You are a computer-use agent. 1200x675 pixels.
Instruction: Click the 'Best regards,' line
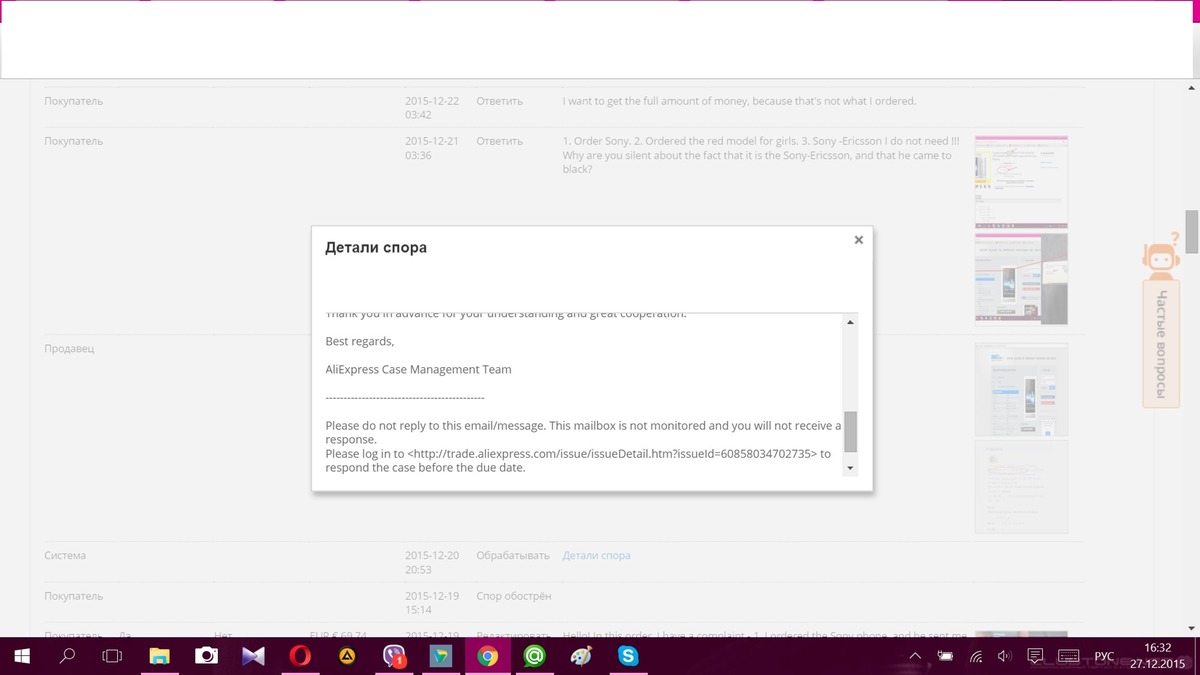click(360, 341)
